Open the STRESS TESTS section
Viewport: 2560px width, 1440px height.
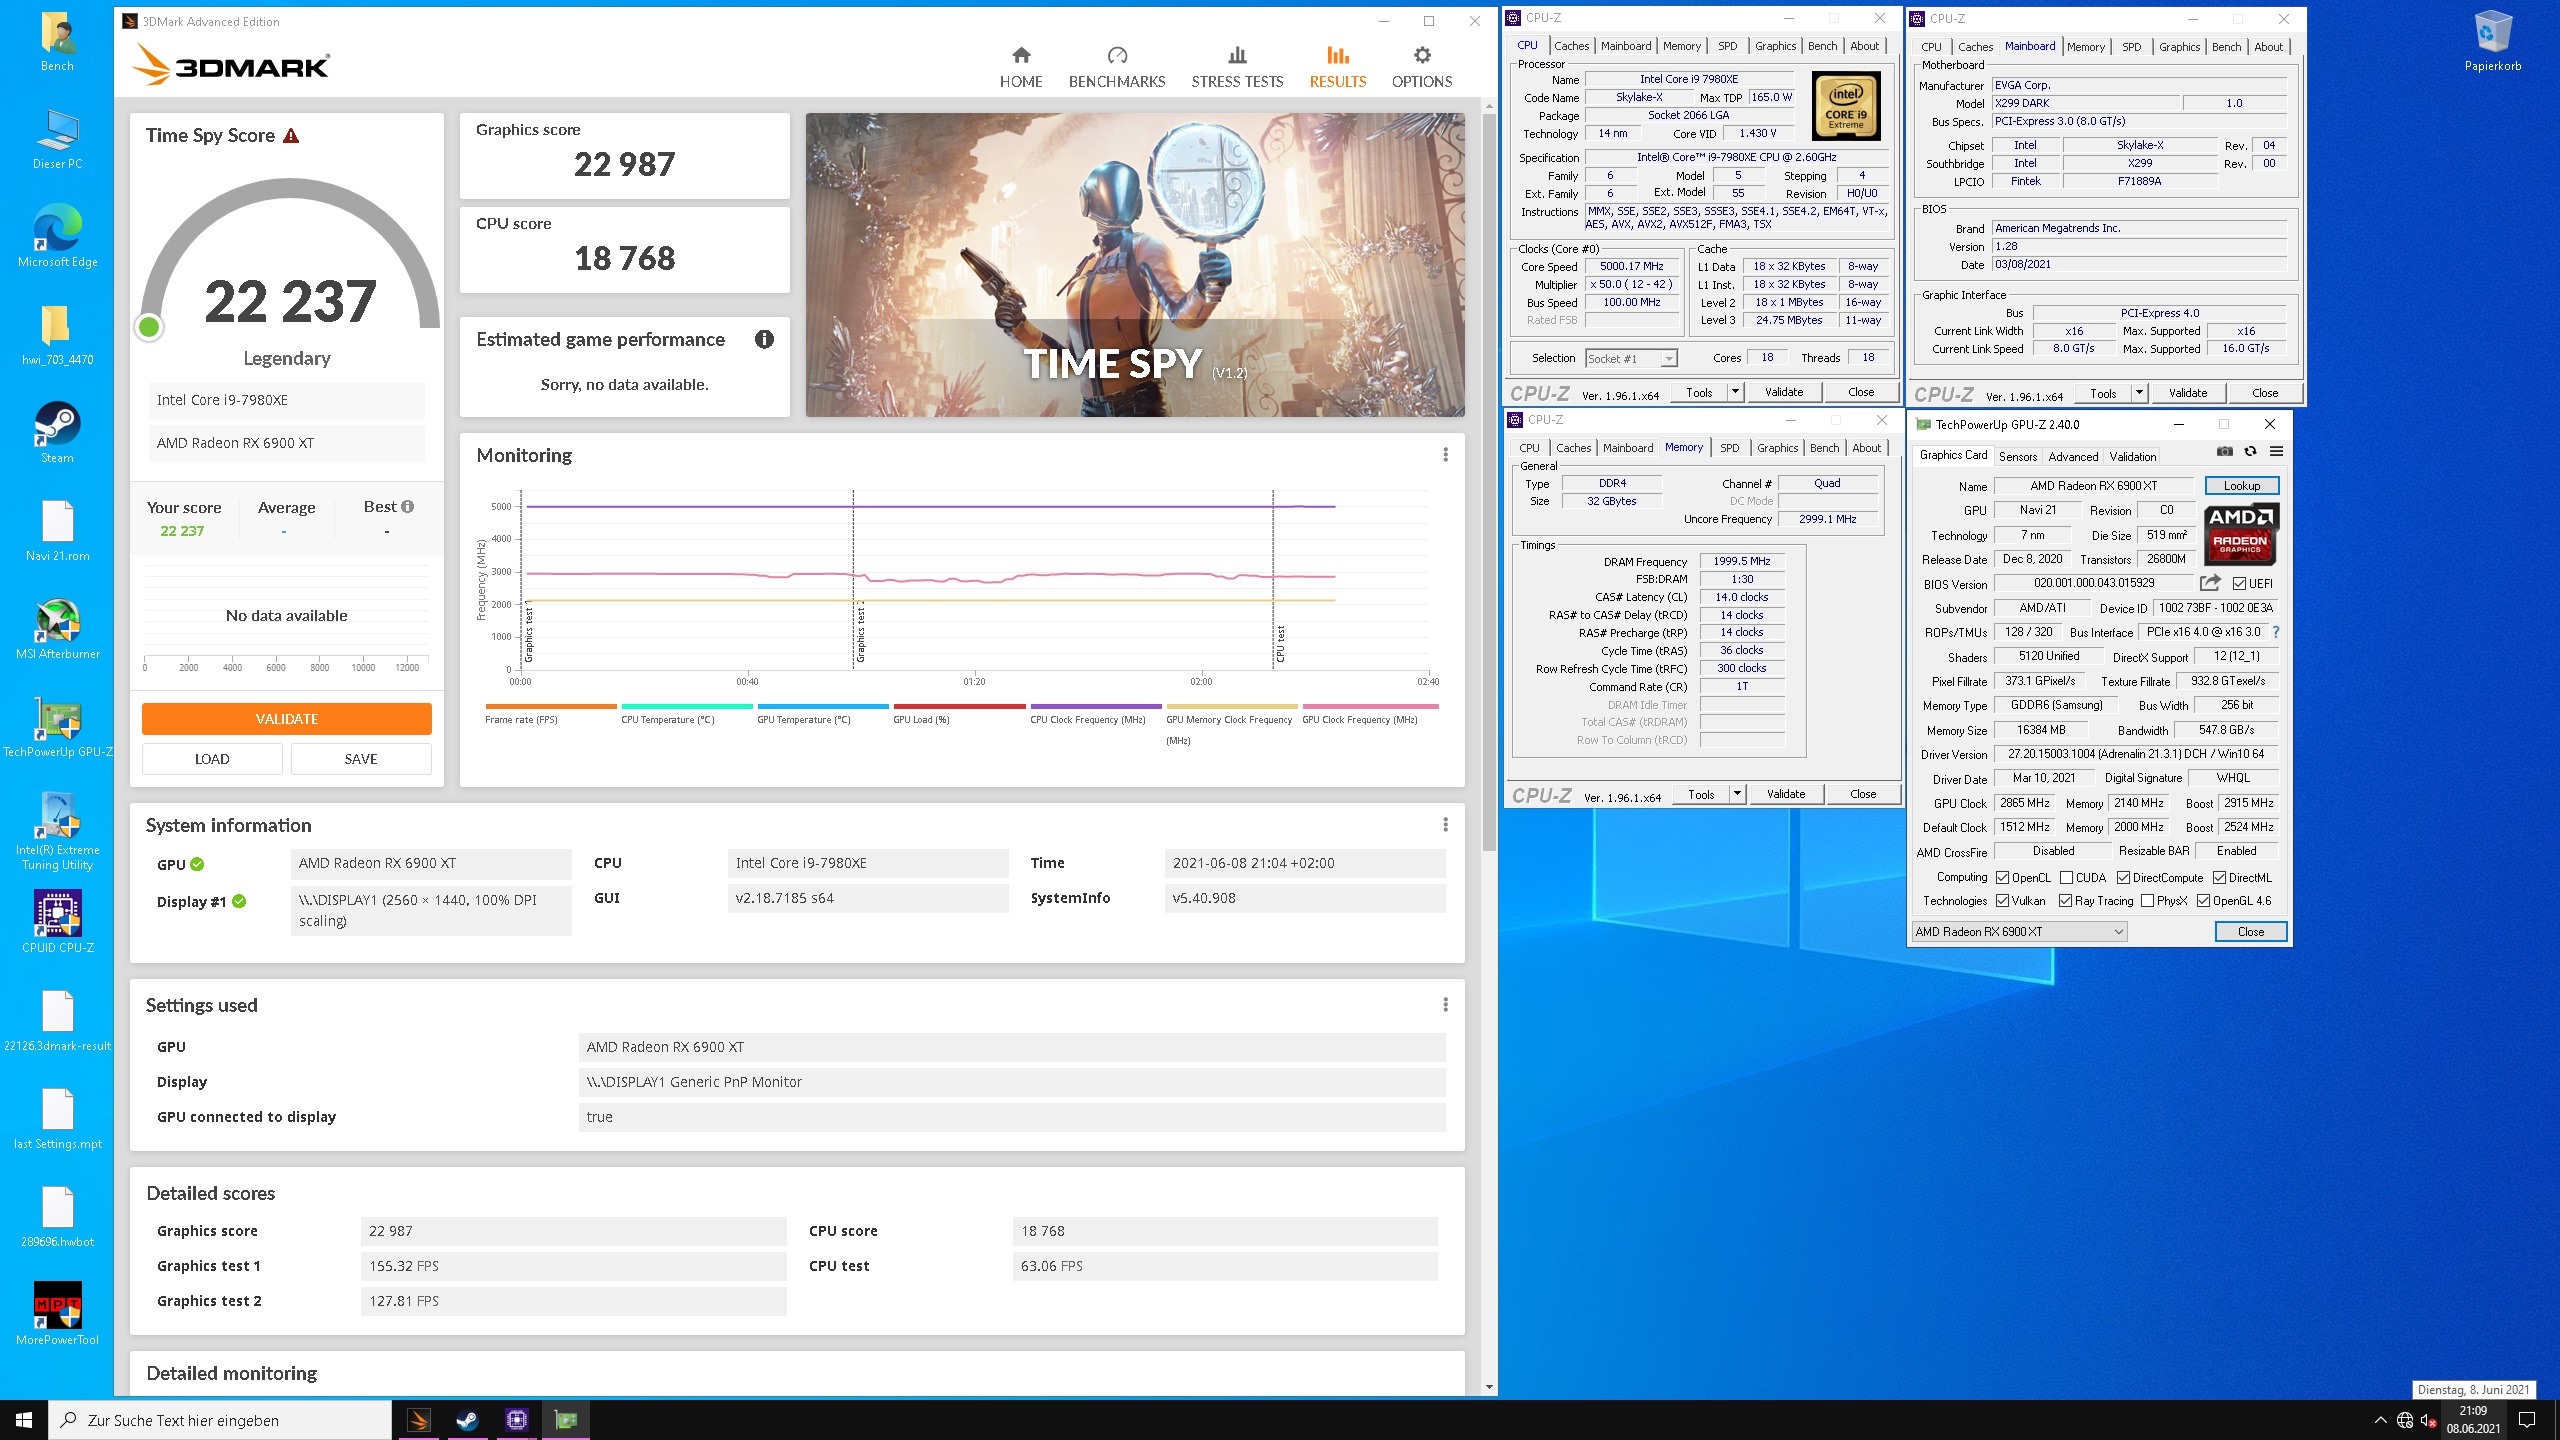(x=1237, y=66)
